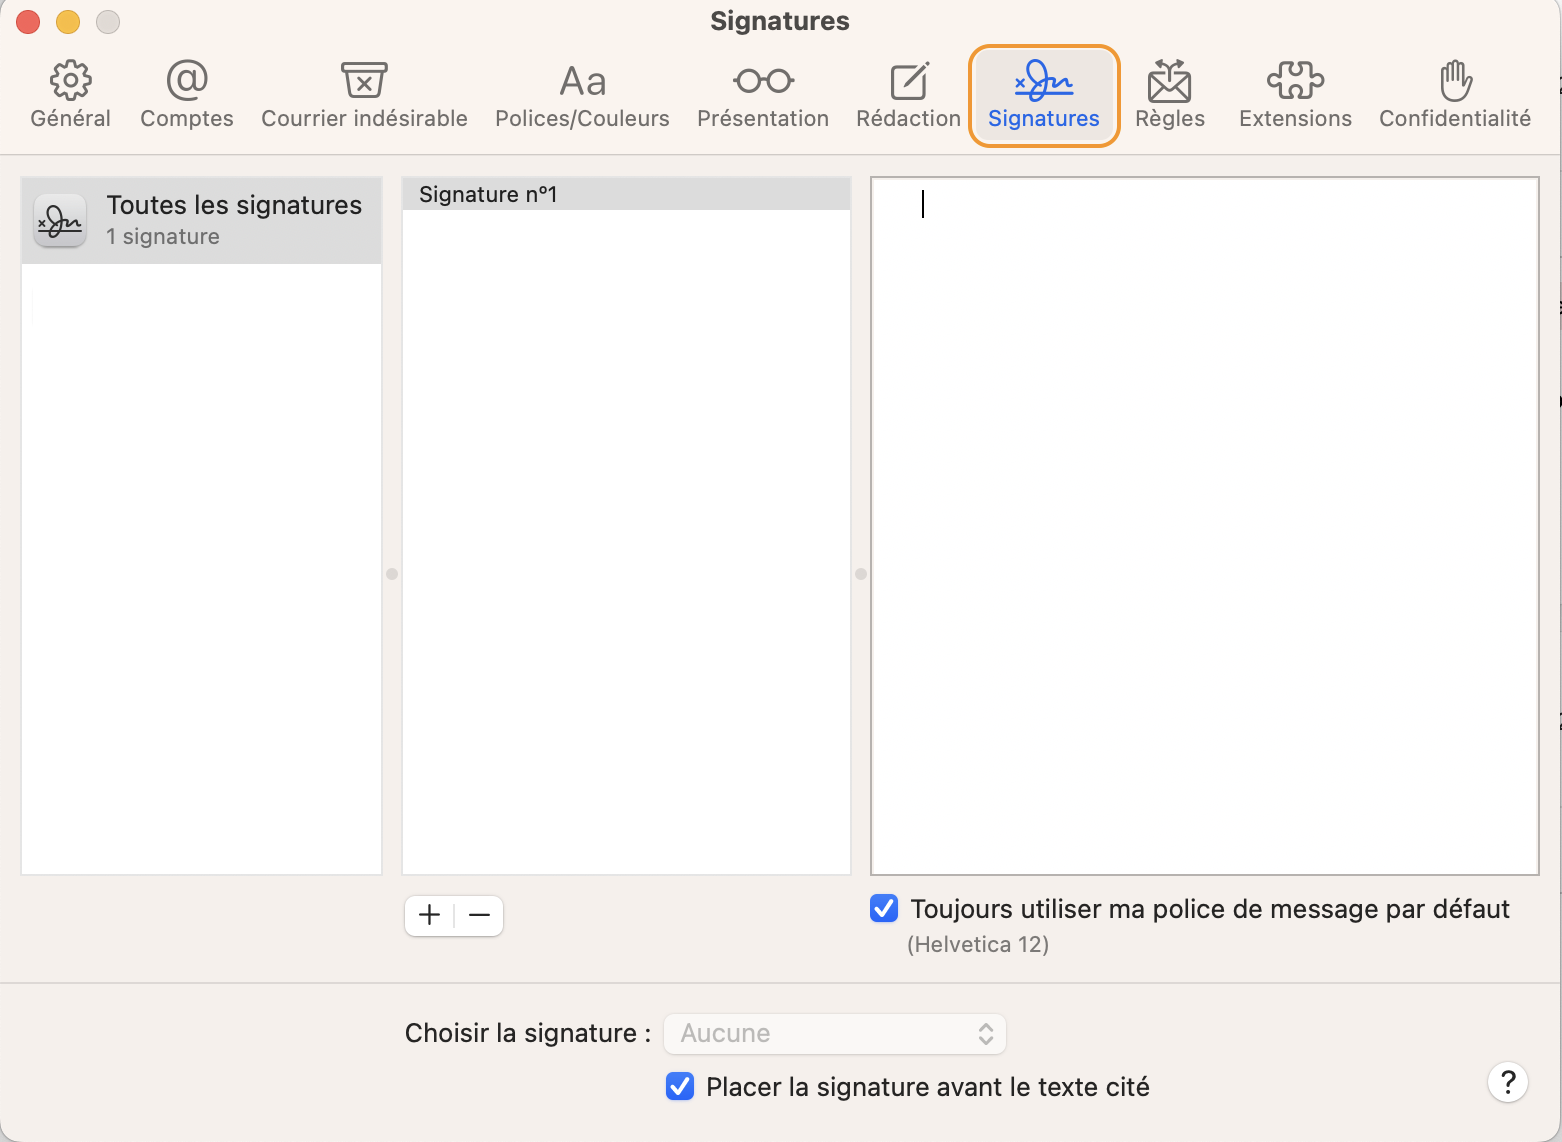The image size is (1562, 1142).
Task: Open the Règles rules pane
Action: pyautogui.click(x=1170, y=96)
